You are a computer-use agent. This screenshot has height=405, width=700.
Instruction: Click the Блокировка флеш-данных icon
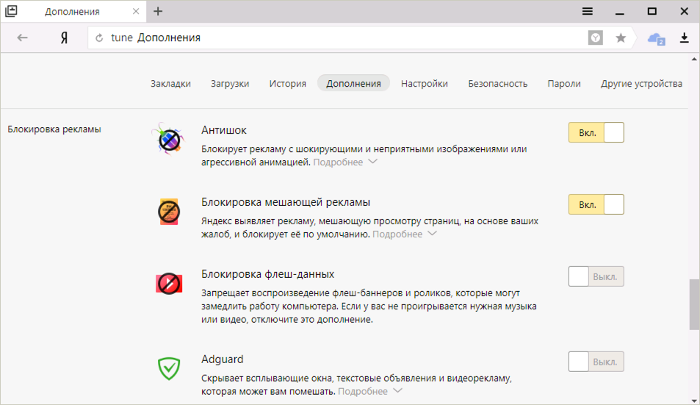tap(169, 284)
